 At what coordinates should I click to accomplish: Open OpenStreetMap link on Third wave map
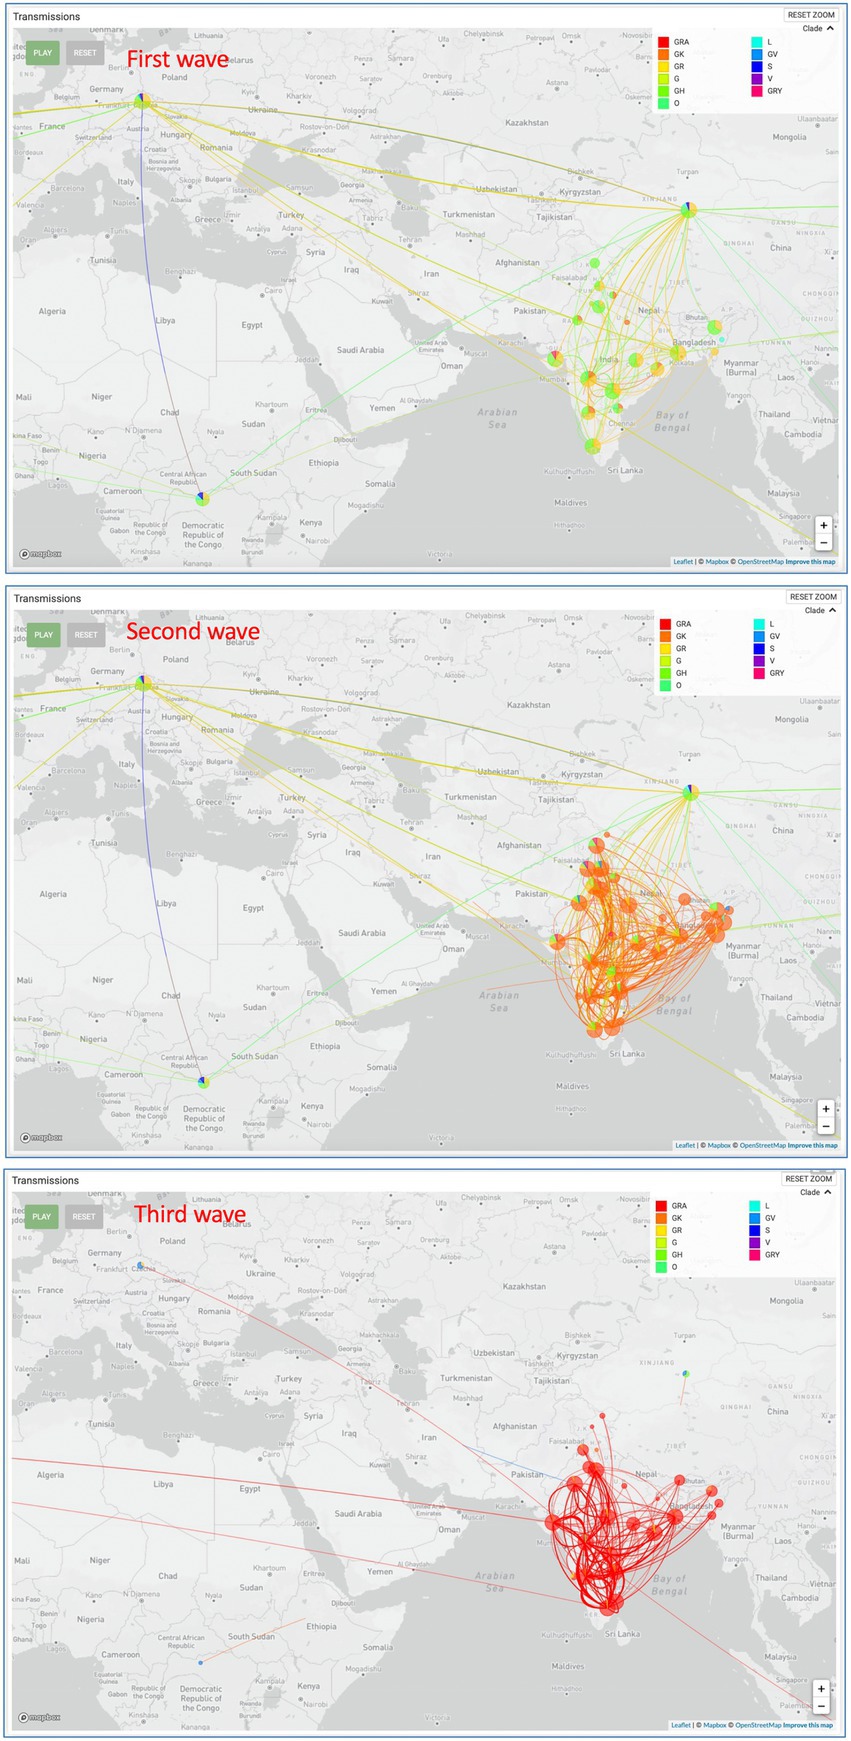pos(756,1725)
